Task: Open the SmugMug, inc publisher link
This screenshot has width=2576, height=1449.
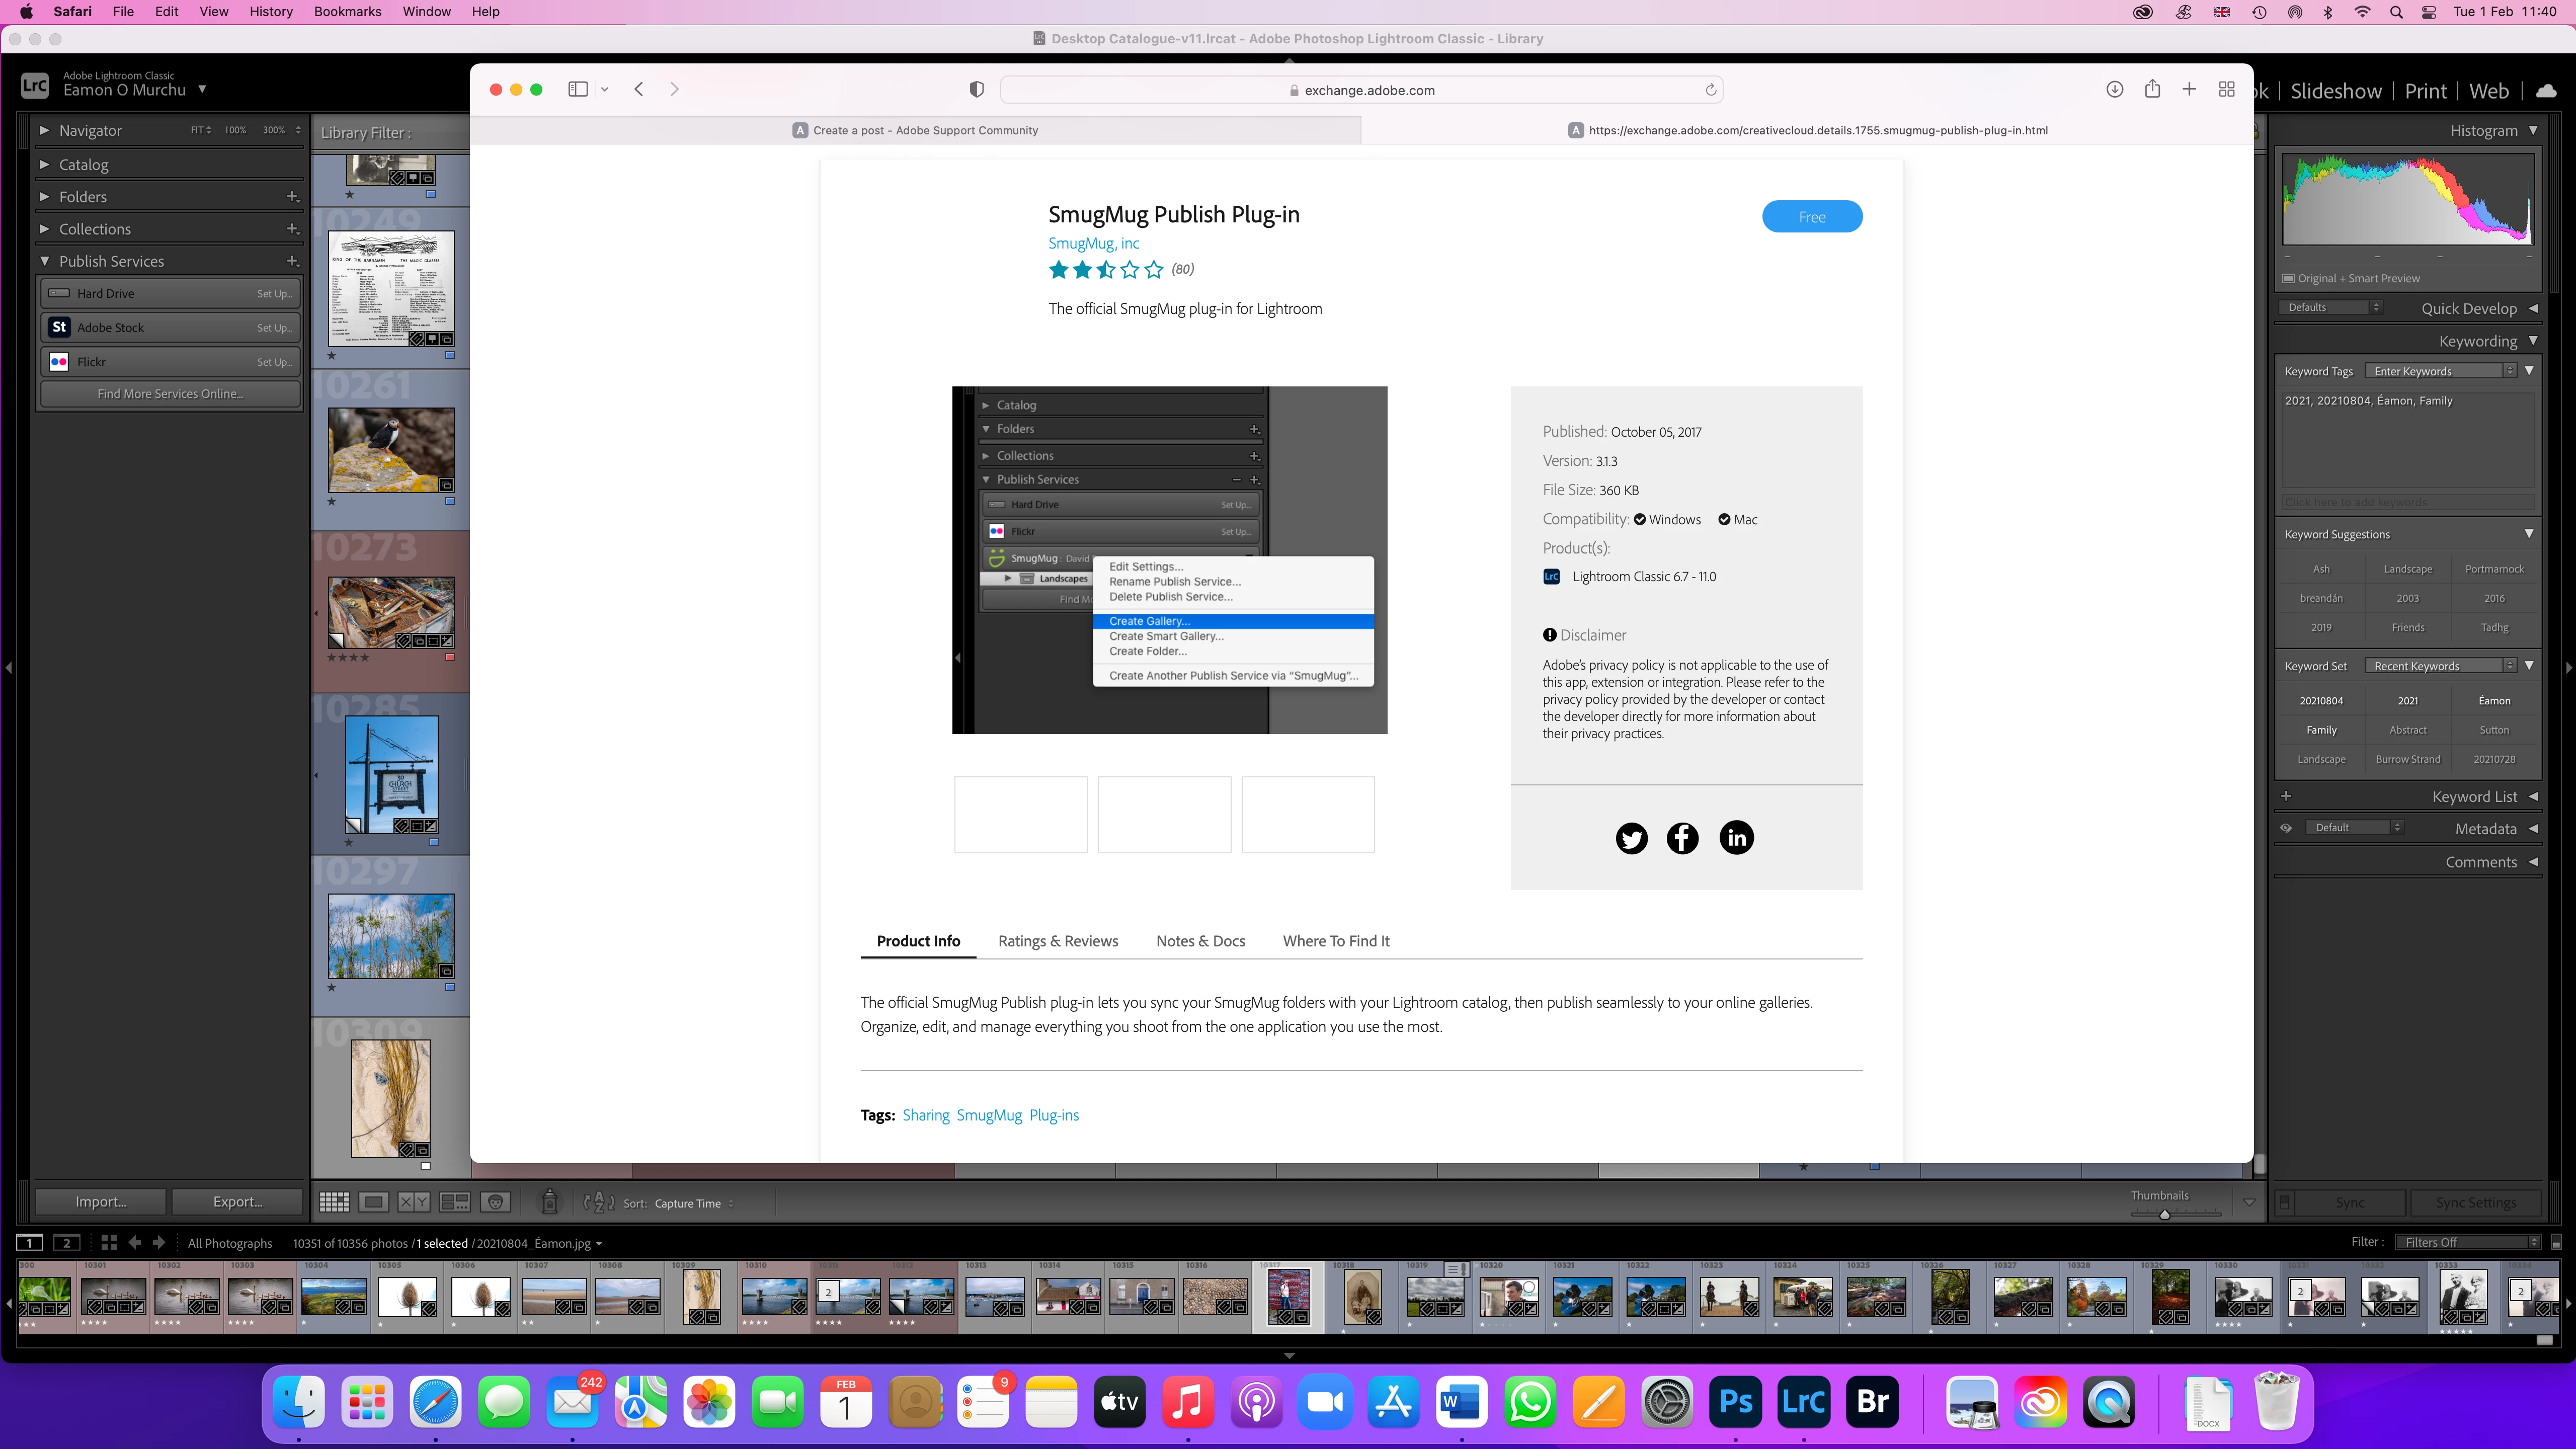Action: [1093, 243]
